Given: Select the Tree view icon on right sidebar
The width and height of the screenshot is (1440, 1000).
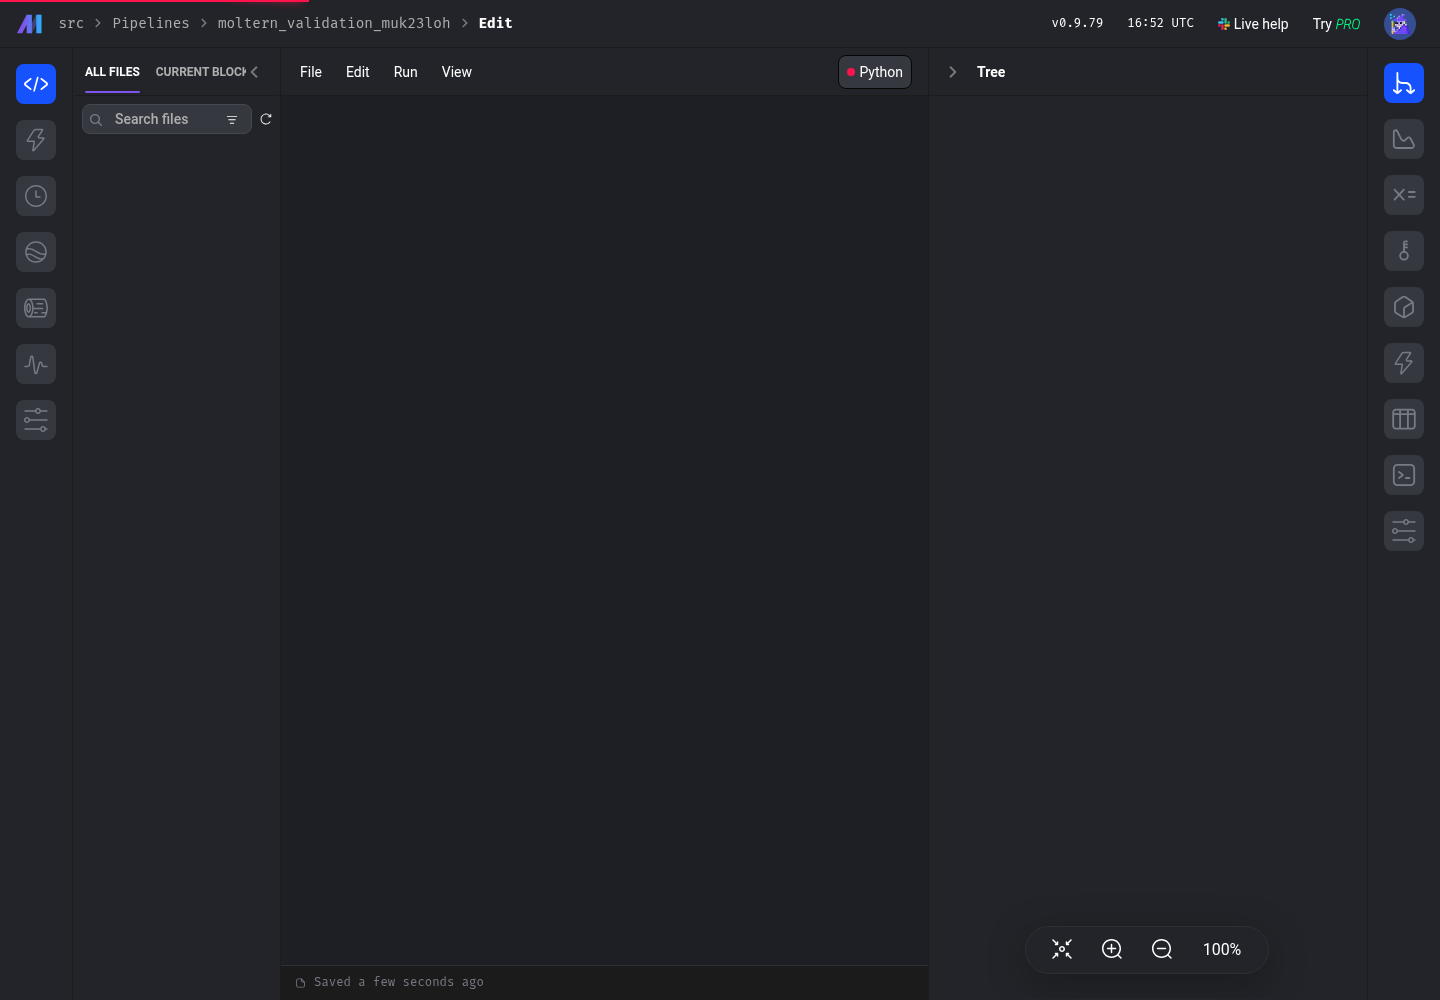Looking at the screenshot, I should pos(1404,83).
